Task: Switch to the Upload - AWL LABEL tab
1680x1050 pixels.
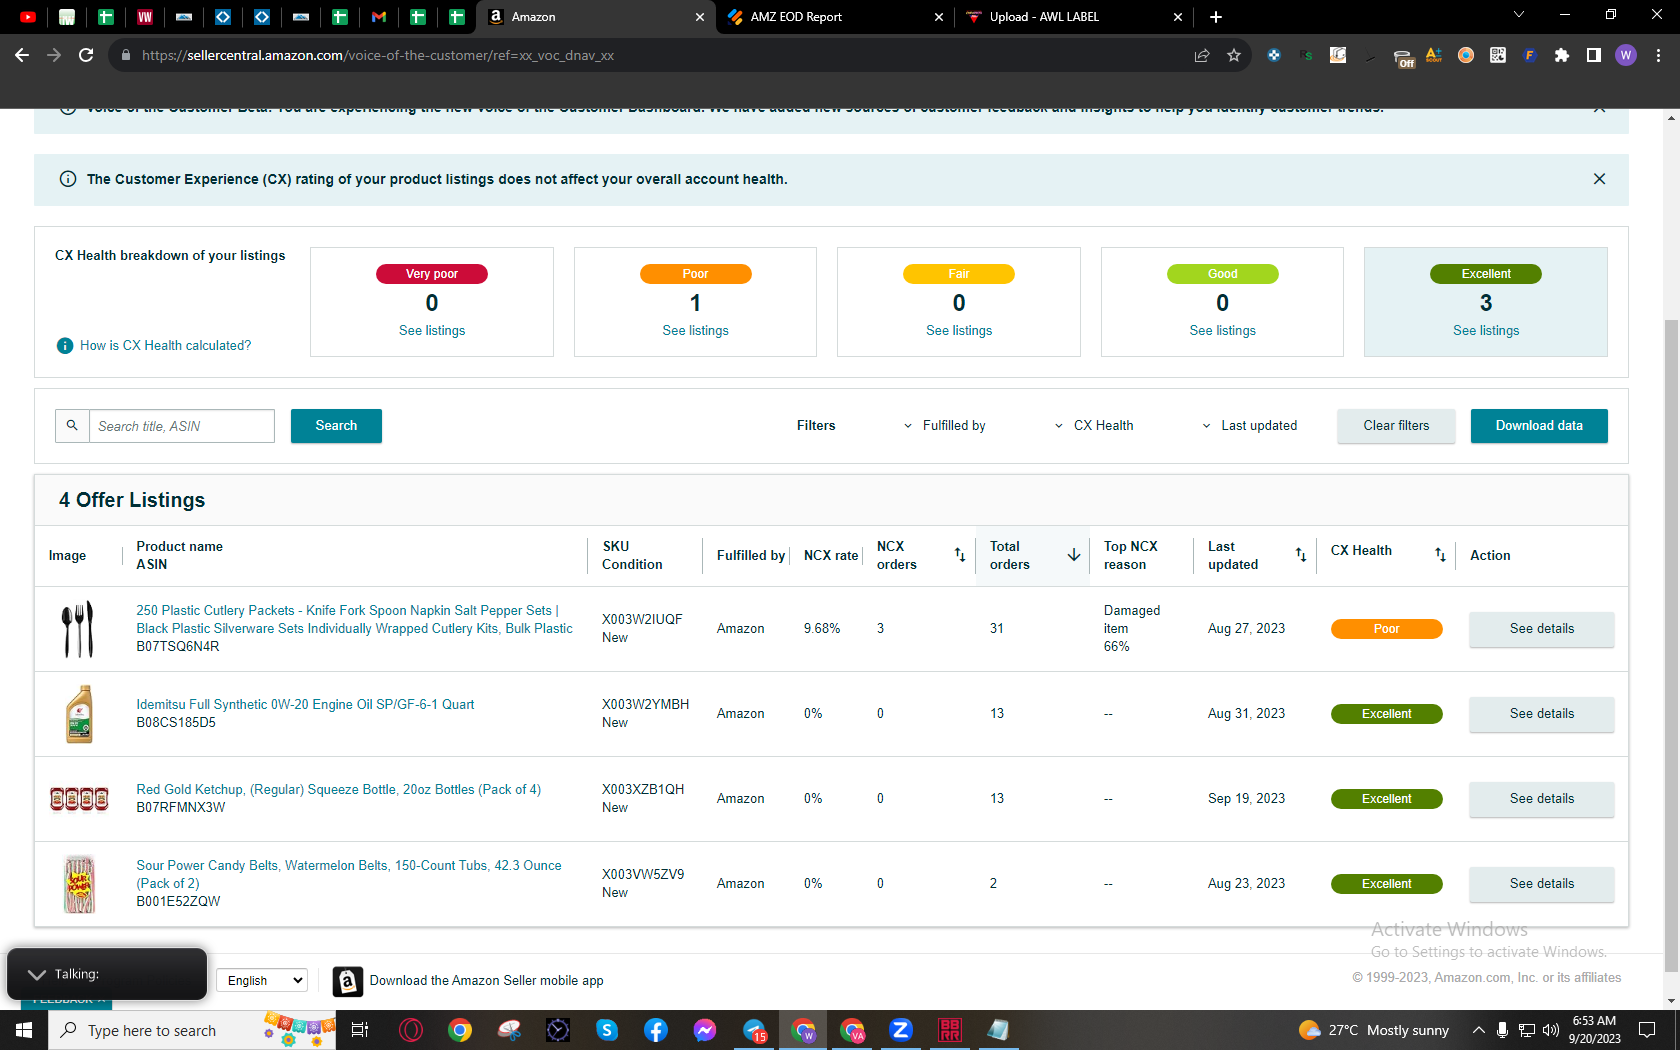Action: pos(1075,17)
